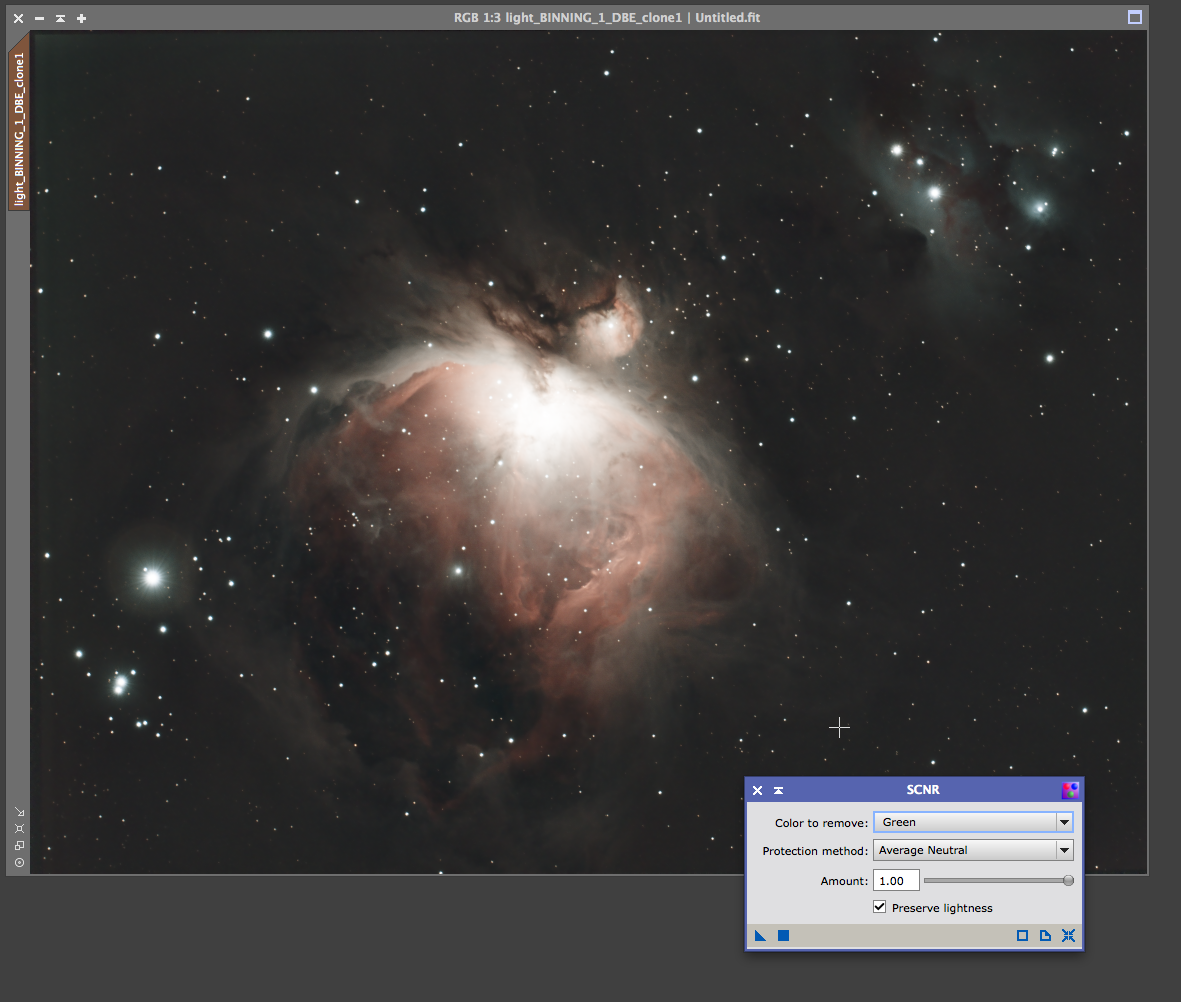Shade the image window with collapse arrow
This screenshot has width=1181, height=1002.
(x=60, y=18)
